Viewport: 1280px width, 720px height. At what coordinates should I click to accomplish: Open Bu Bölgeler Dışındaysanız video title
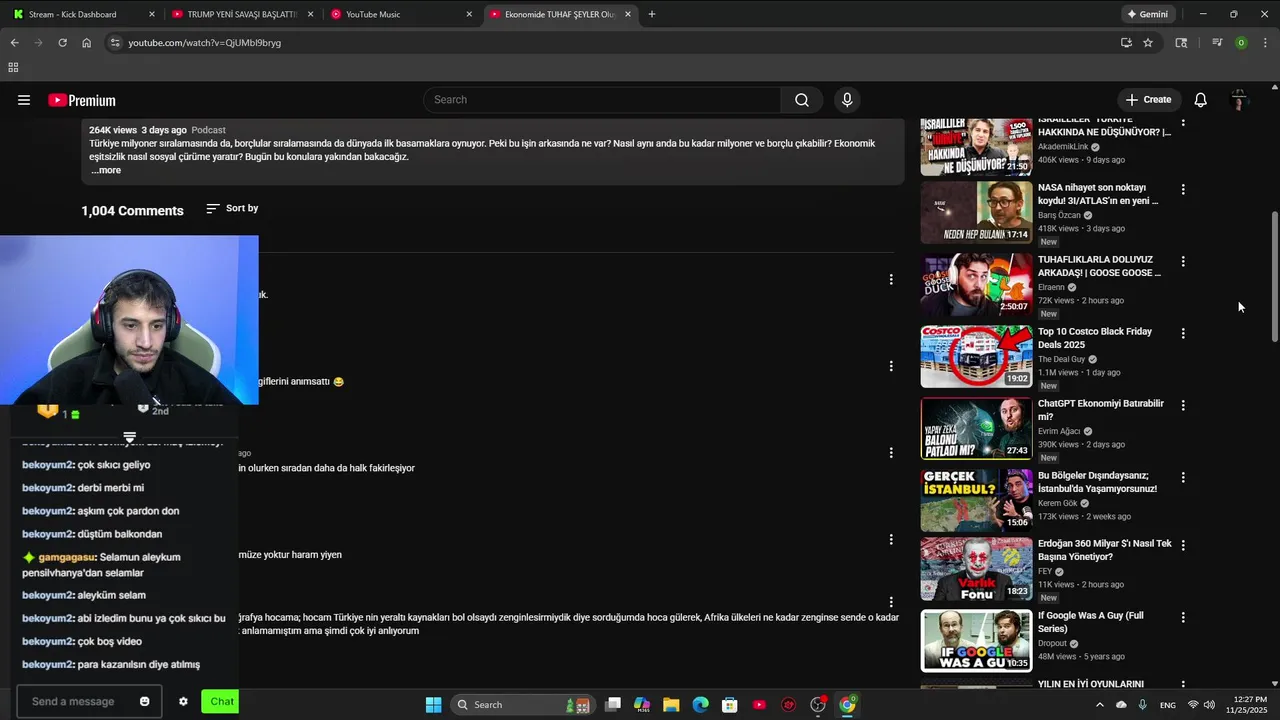(x=1097, y=482)
